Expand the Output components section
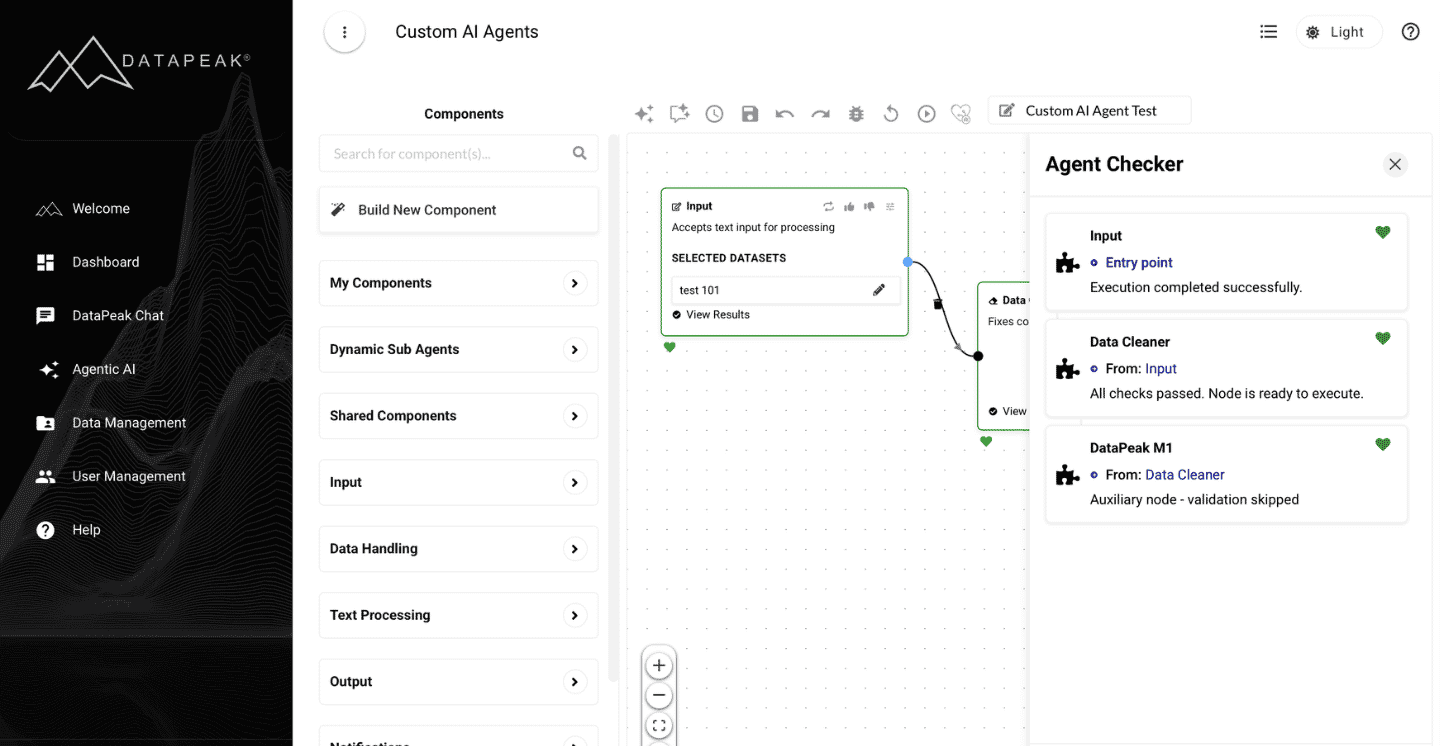Viewport: 1440px width, 746px height. tap(458, 682)
